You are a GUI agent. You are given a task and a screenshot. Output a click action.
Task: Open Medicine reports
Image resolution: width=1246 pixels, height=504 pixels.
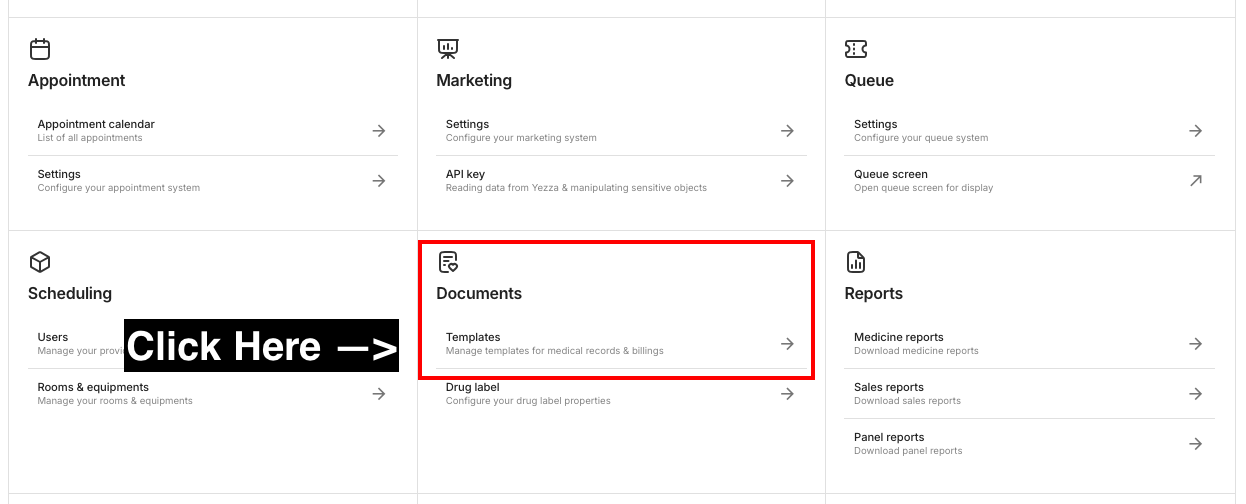(1029, 344)
